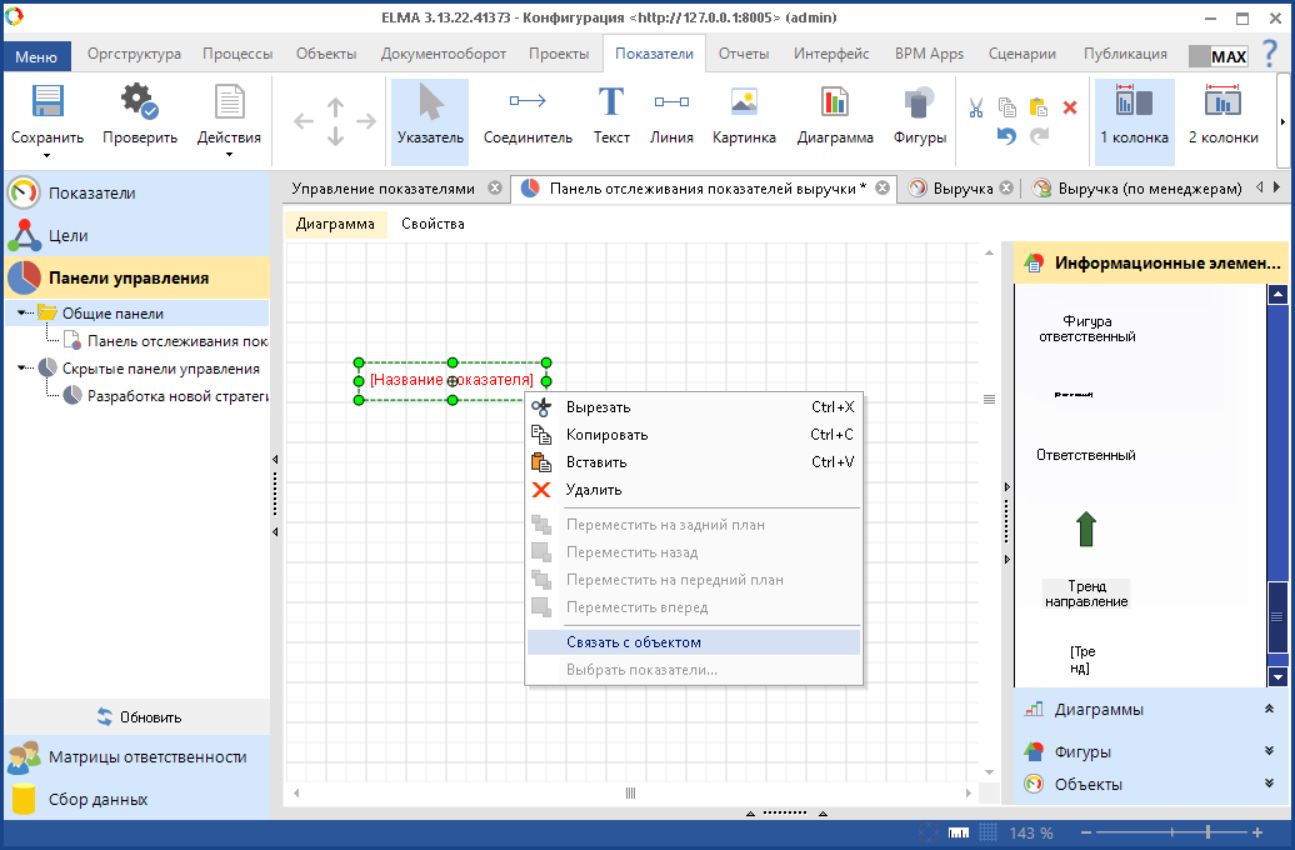Pick the Текст text tool
This screenshot has height=850, width=1295.
611,116
